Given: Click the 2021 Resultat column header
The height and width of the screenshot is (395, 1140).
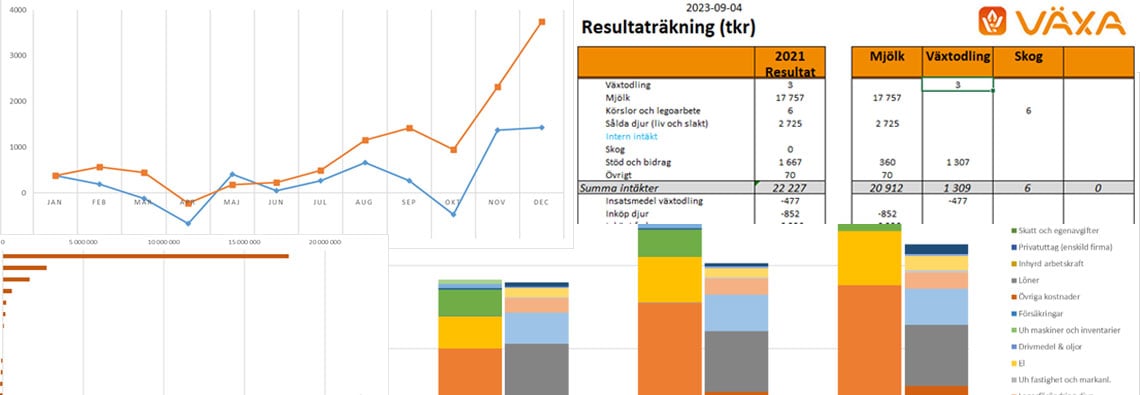Looking at the screenshot, I should pos(790,63).
